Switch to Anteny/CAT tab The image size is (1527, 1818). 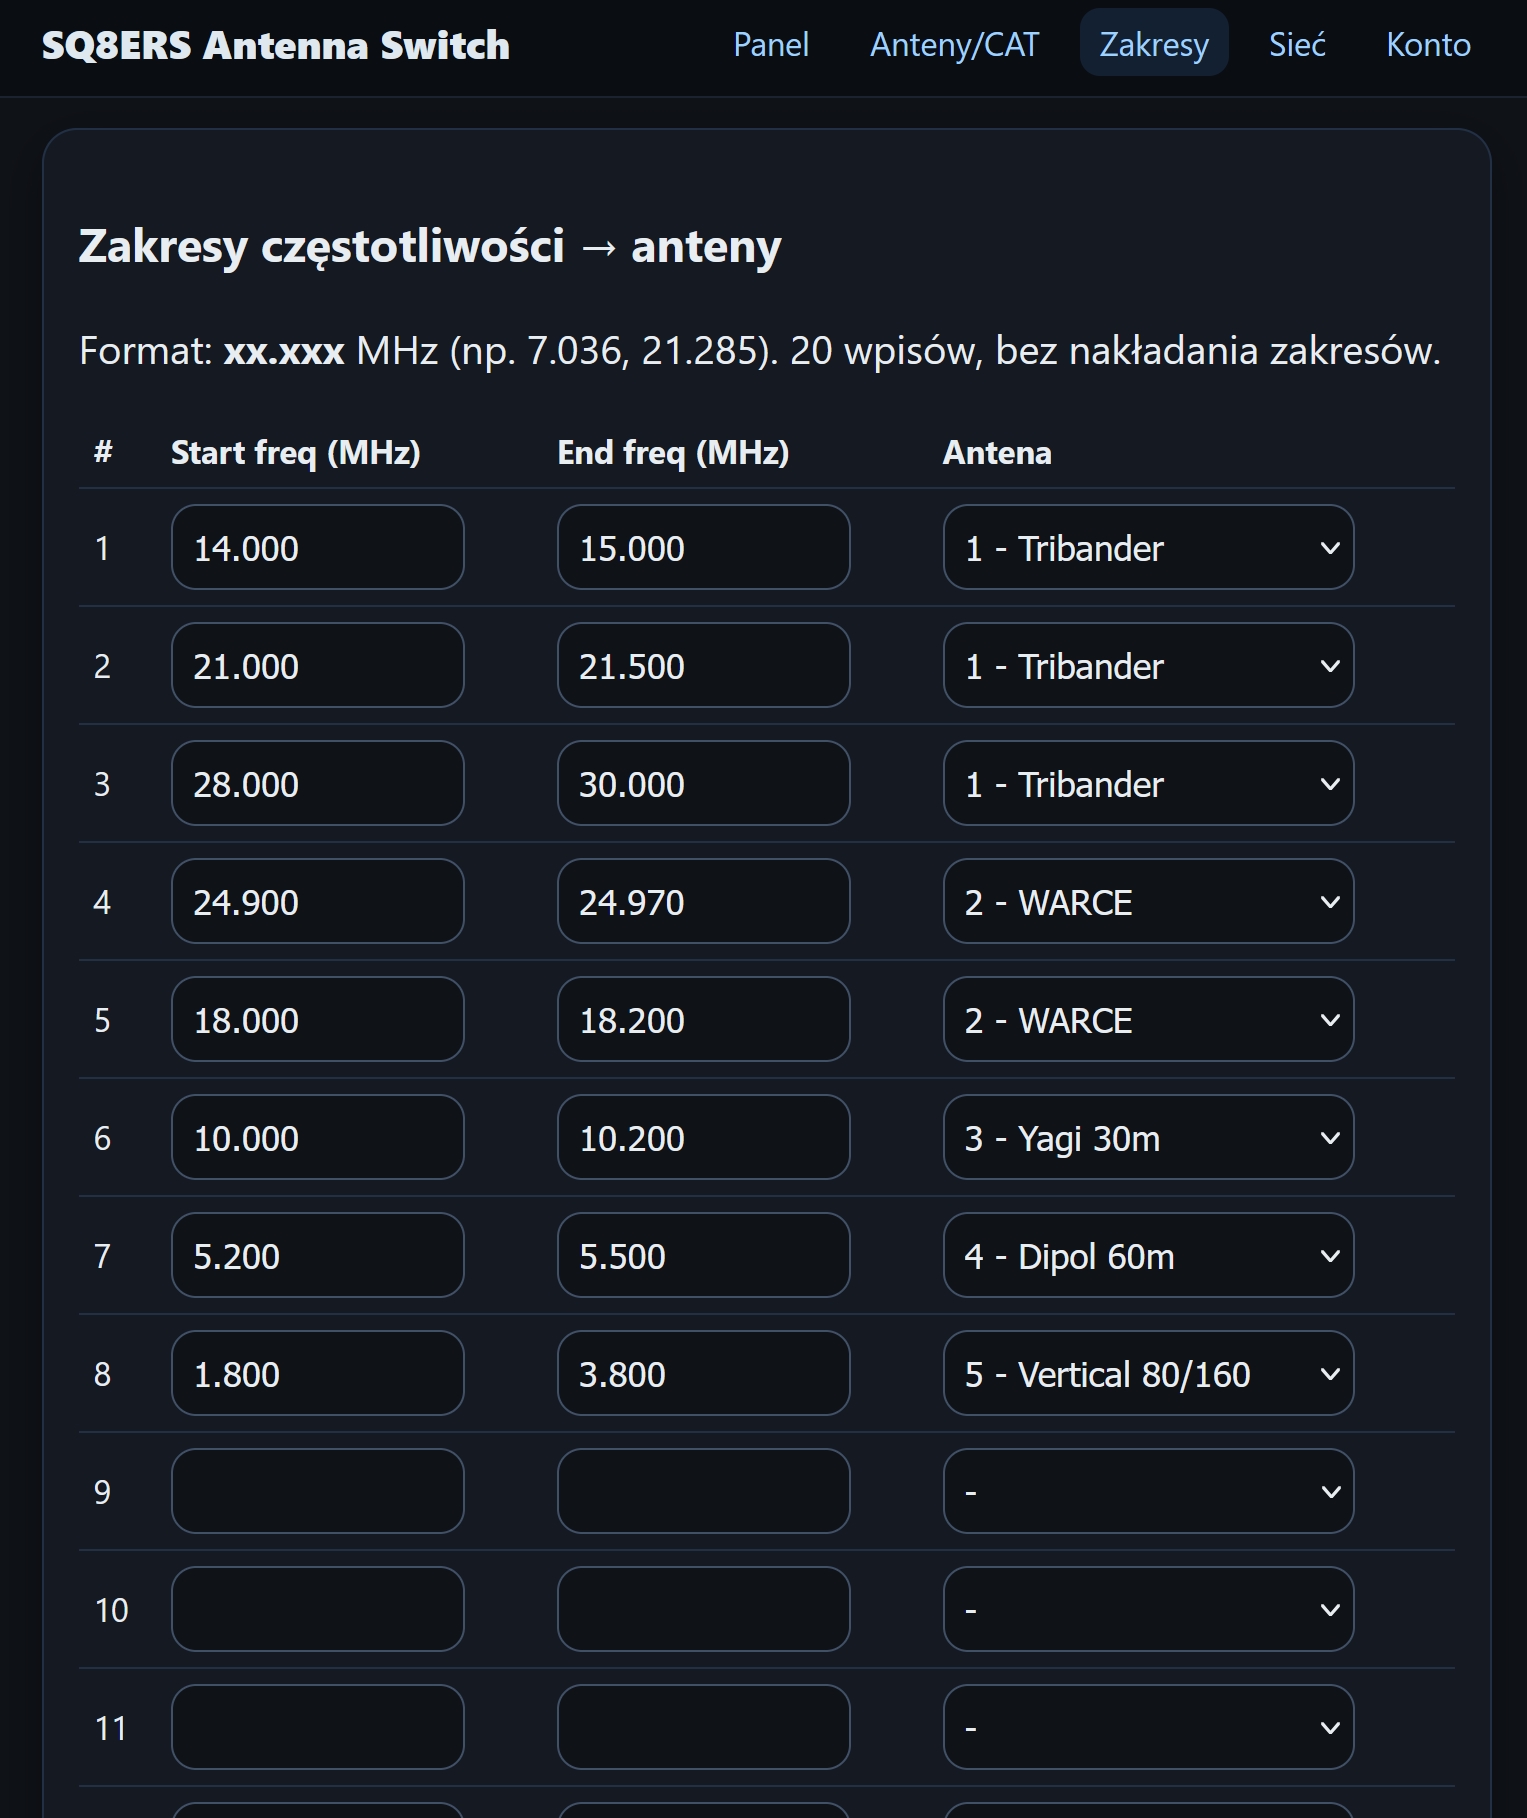tap(954, 45)
